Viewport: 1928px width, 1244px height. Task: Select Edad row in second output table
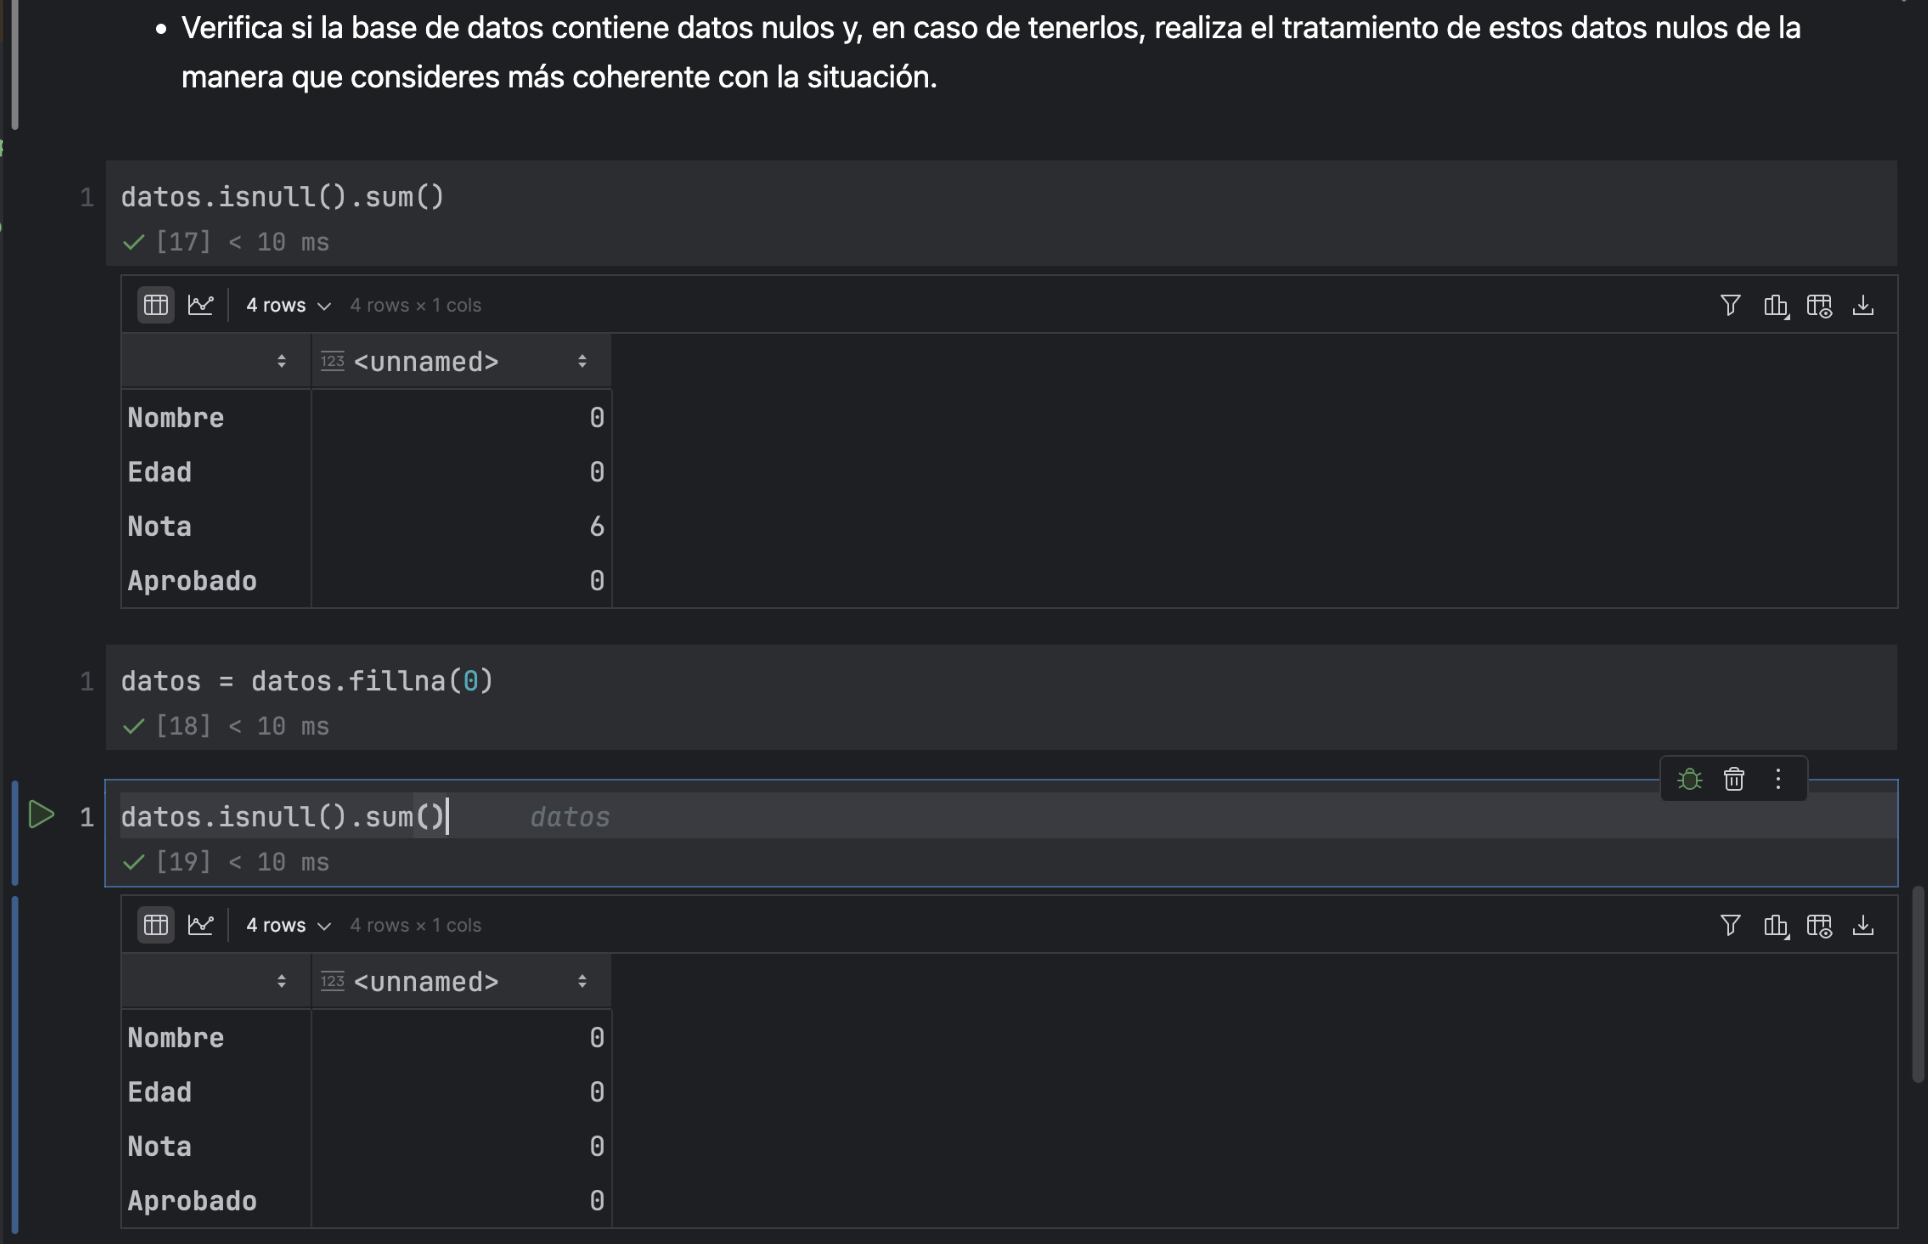367,1092
